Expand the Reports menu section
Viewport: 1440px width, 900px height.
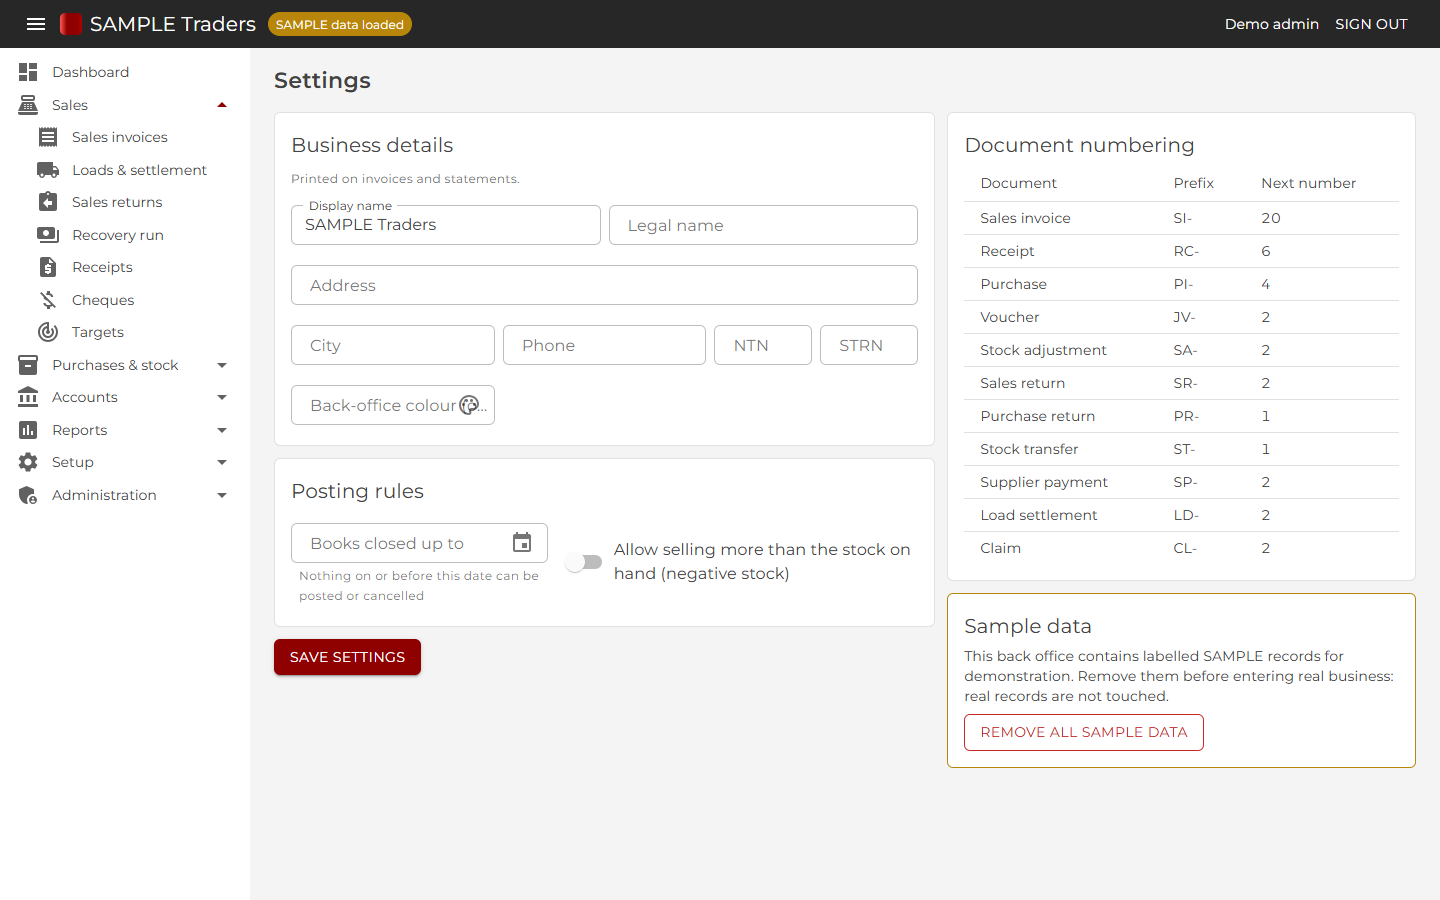coord(222,430)
